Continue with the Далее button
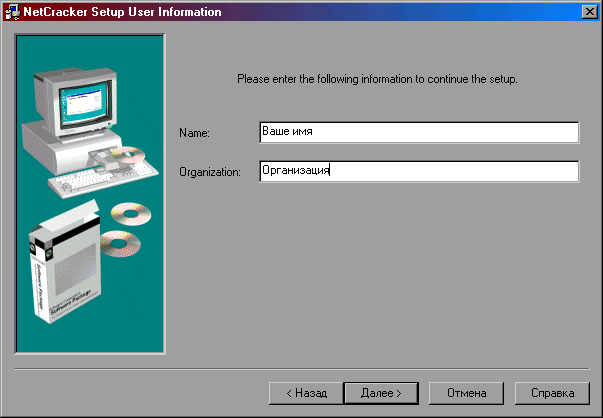The height and width of the screenshot is (418, 603). [381, 393]
